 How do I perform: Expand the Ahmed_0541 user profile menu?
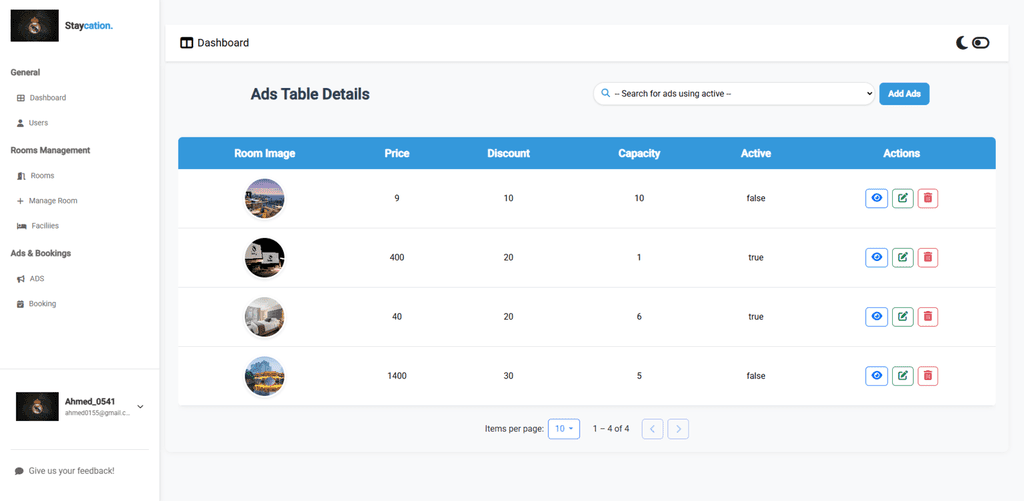click(140, 406)
